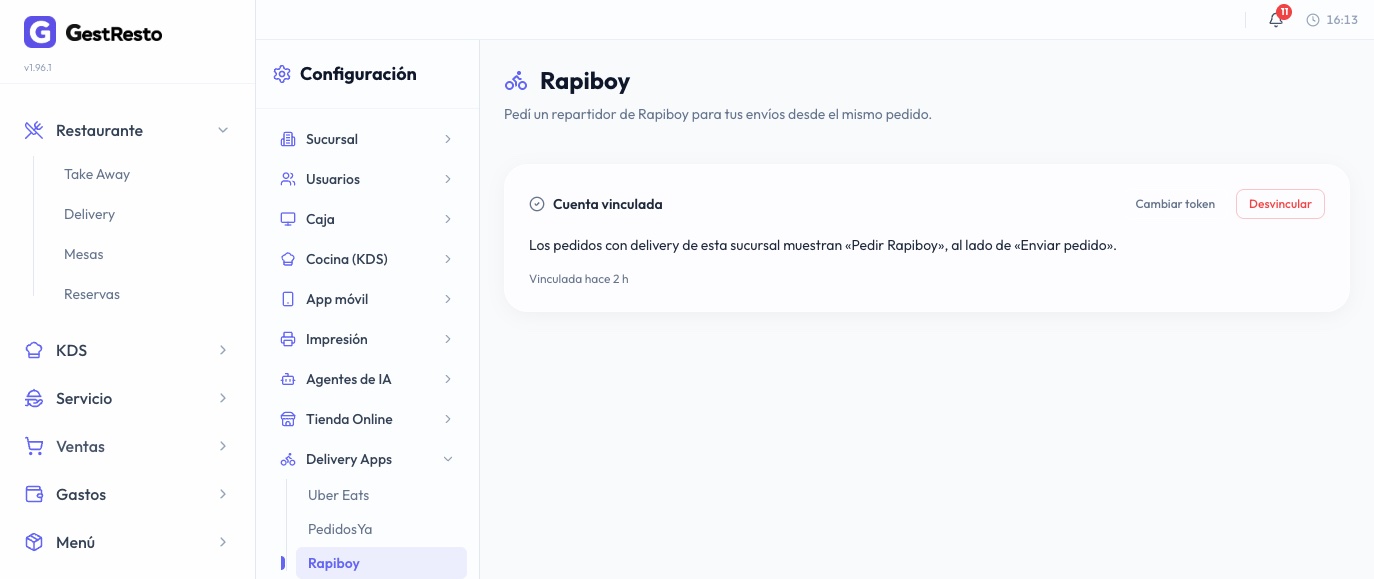Expand the Sucursal settings chevron
This screenshot has width=1374, height=579.
[448, 139]
